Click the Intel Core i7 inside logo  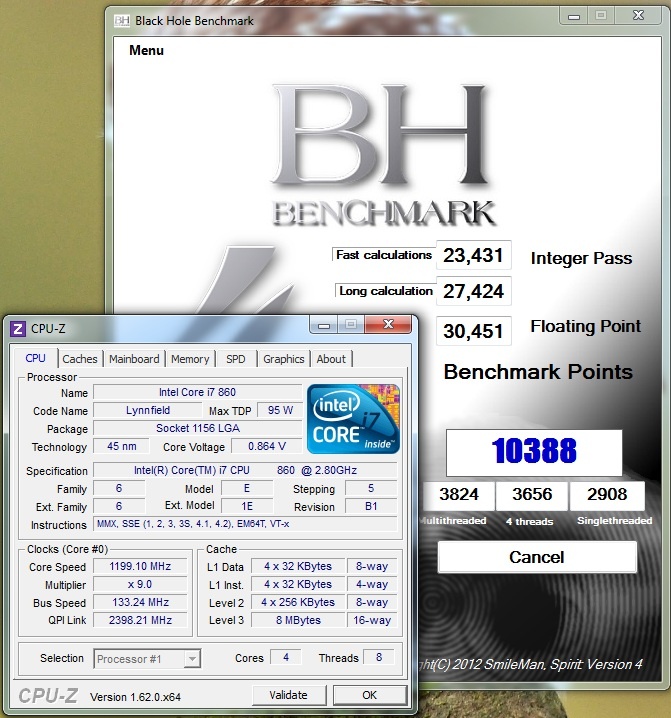pos(353,419)
